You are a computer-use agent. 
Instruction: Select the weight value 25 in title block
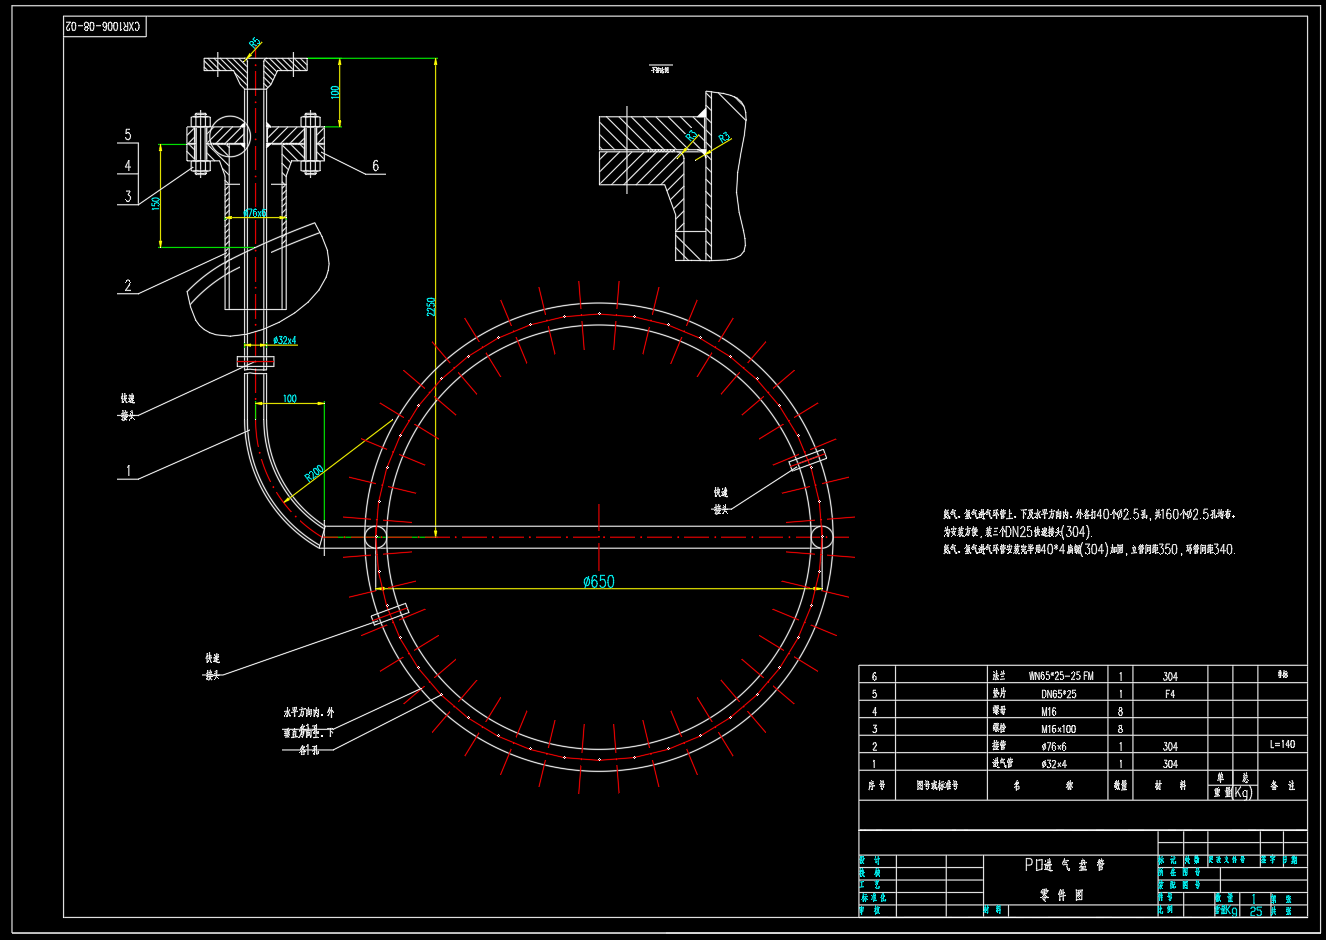pos(1255,911)
